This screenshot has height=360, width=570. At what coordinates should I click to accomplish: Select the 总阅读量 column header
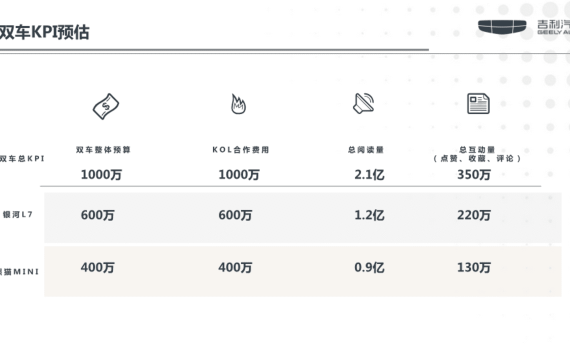point(366,150)
